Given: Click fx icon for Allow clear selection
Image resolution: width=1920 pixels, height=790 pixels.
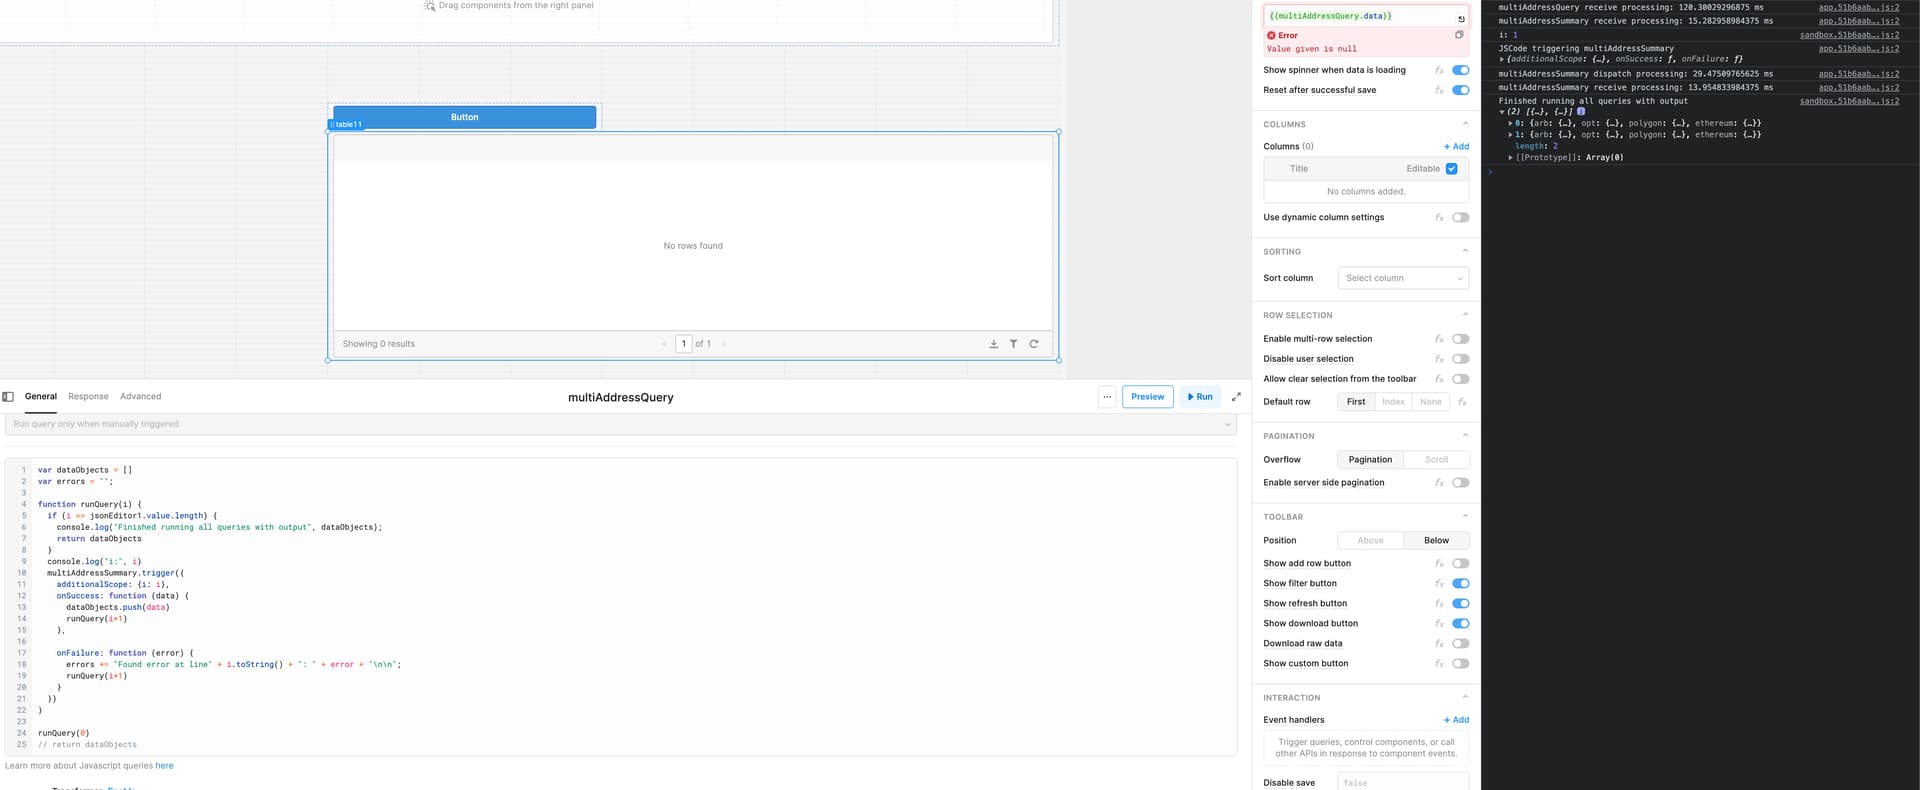Looking at the screenshot, I should pyautogui.click(x=1439, y=379).
